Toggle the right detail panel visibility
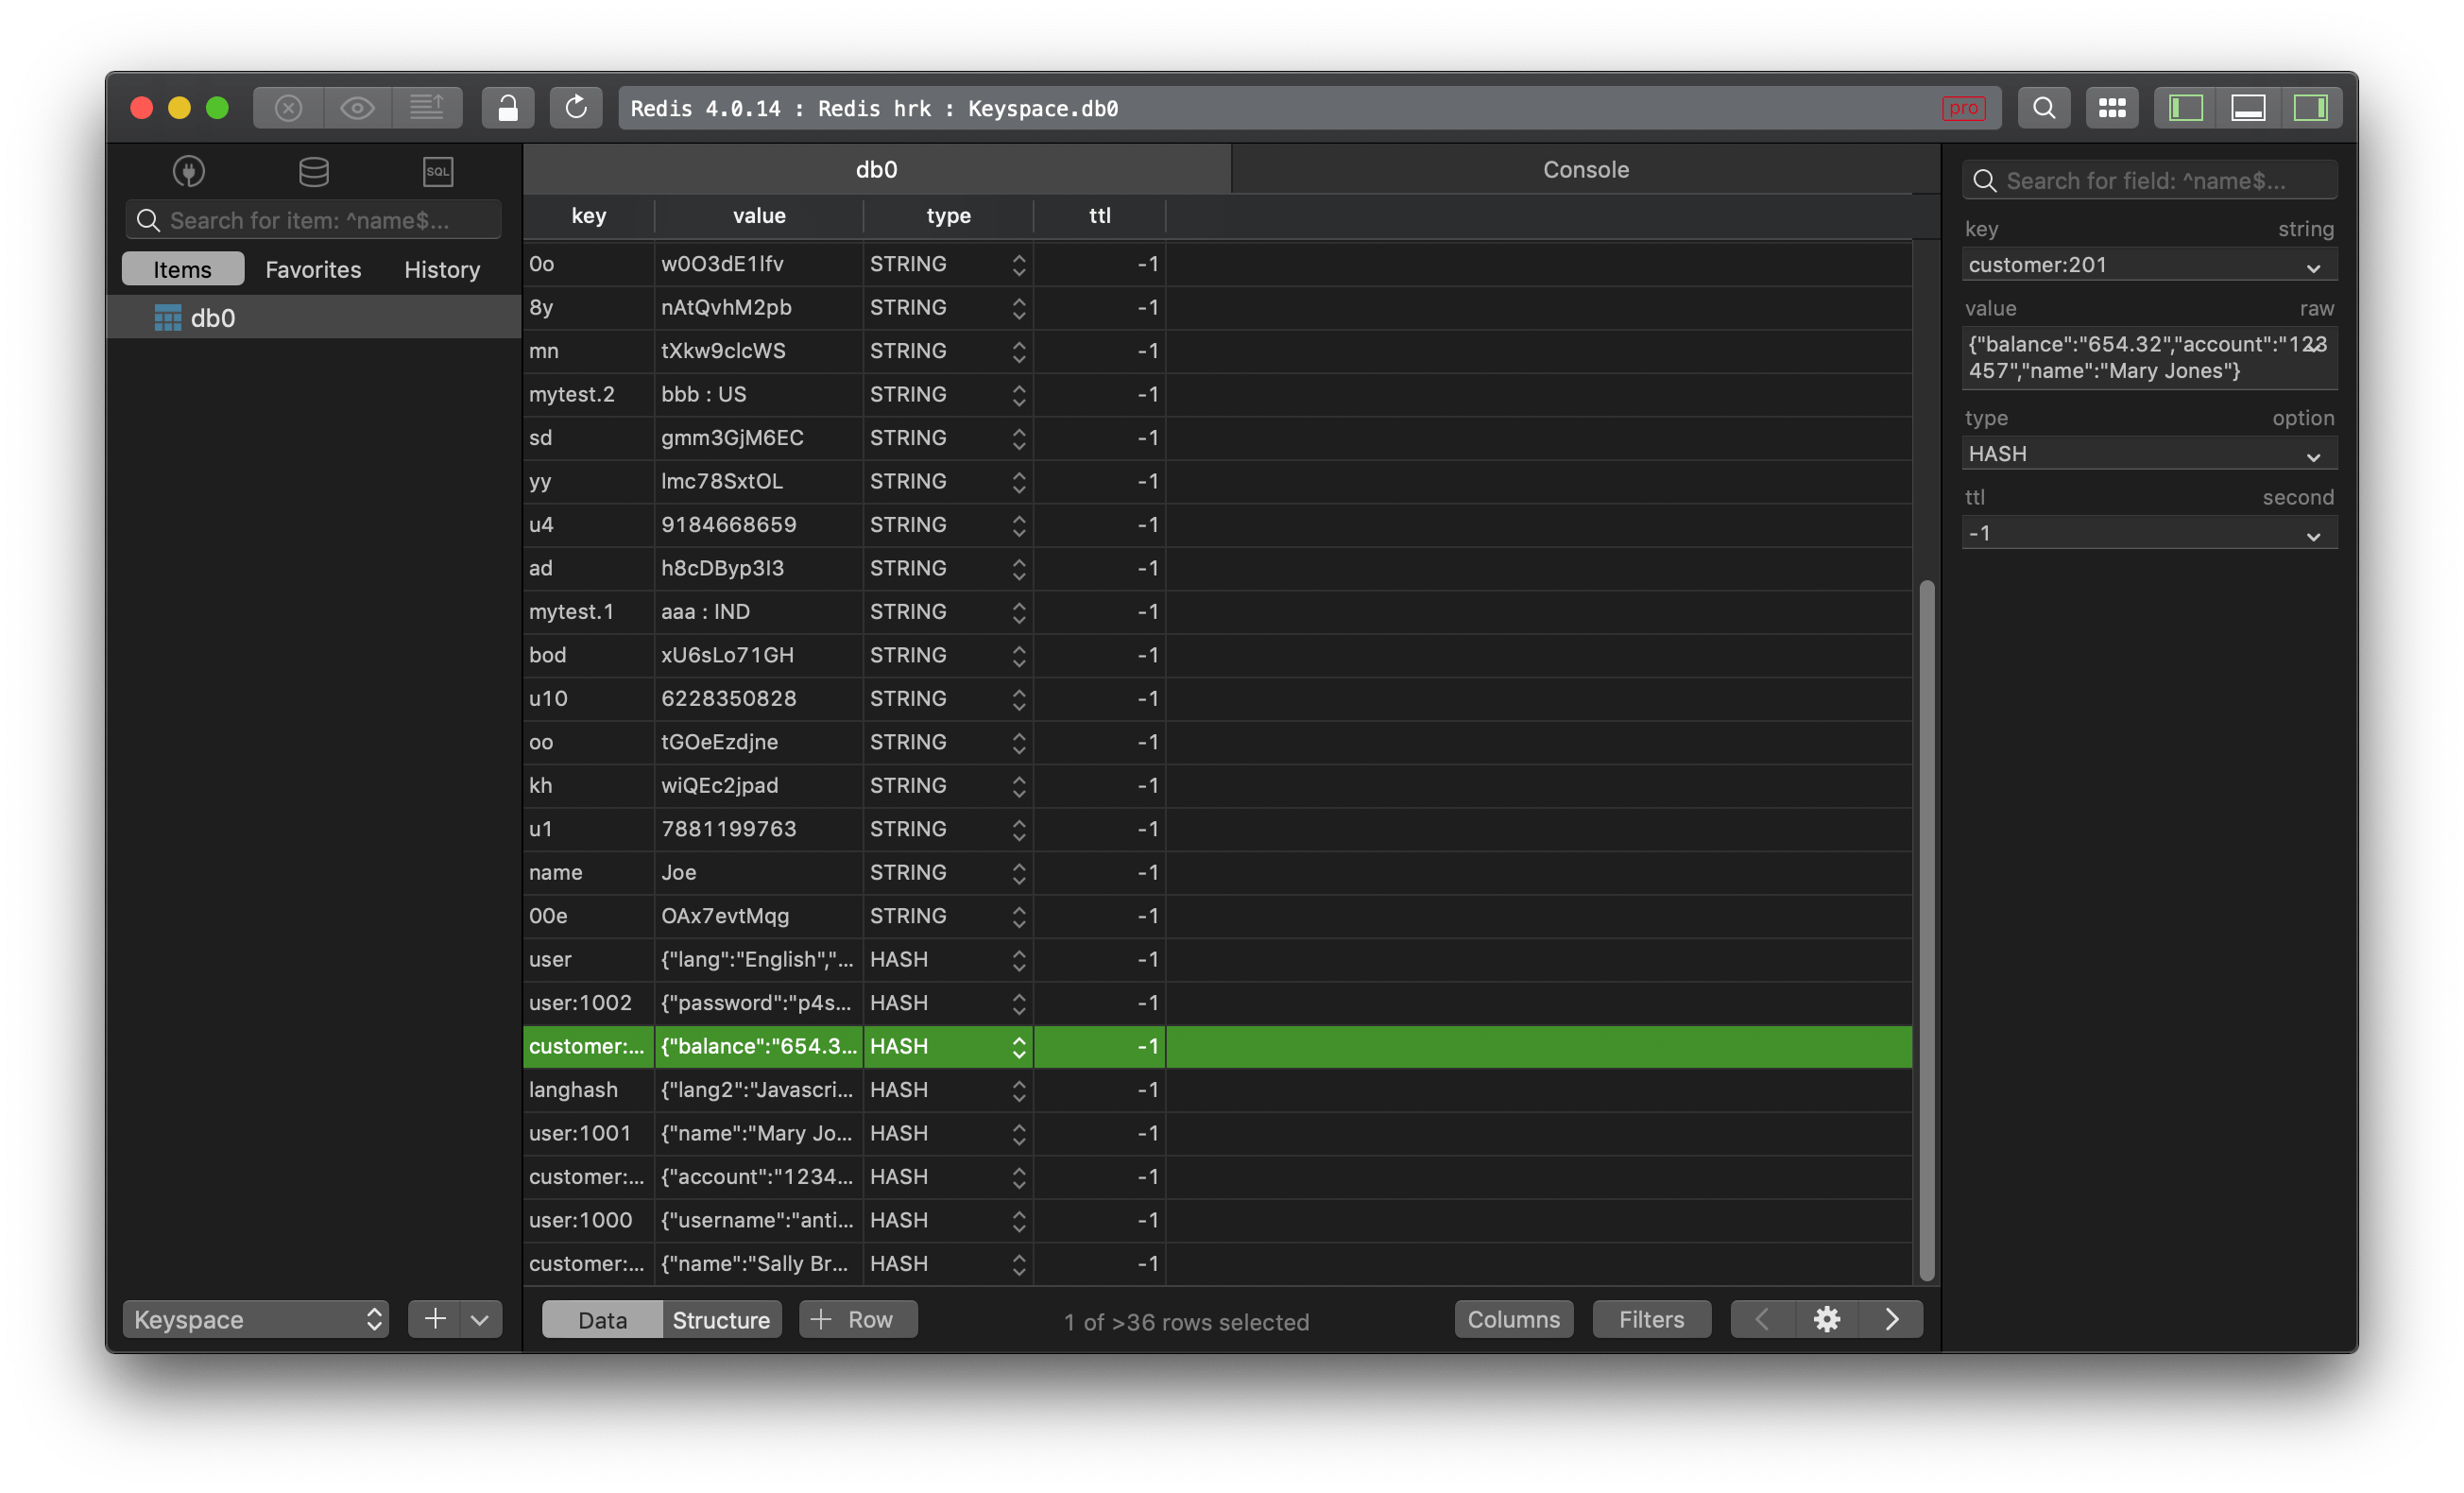2464x1493 pixels. tap(2311, 107)
